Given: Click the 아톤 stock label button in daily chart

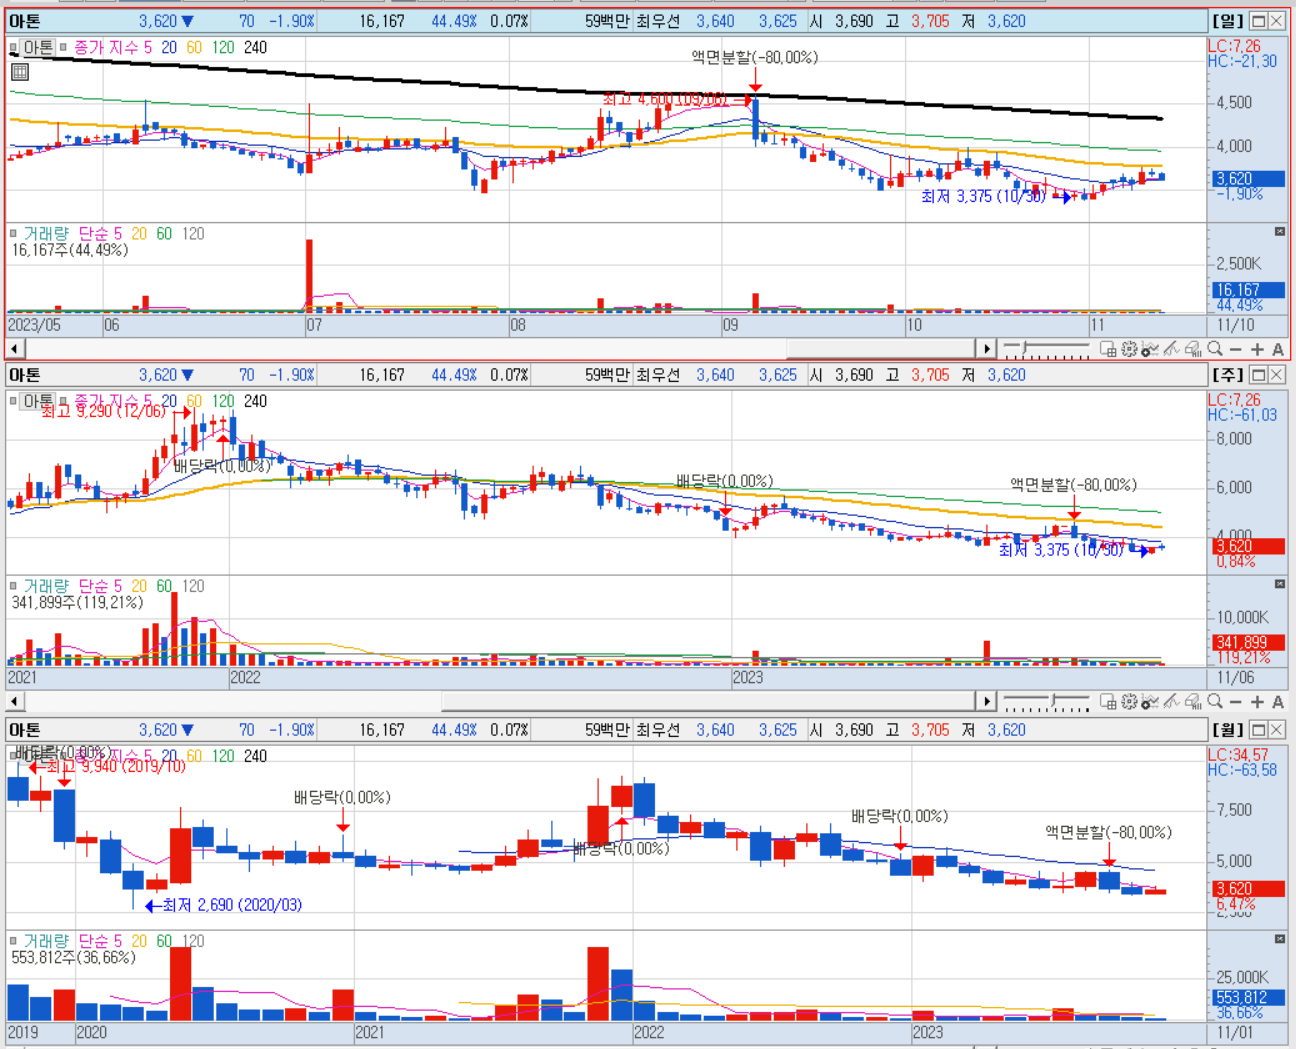Looking at the screenshot, I should [x=38, y=47].
